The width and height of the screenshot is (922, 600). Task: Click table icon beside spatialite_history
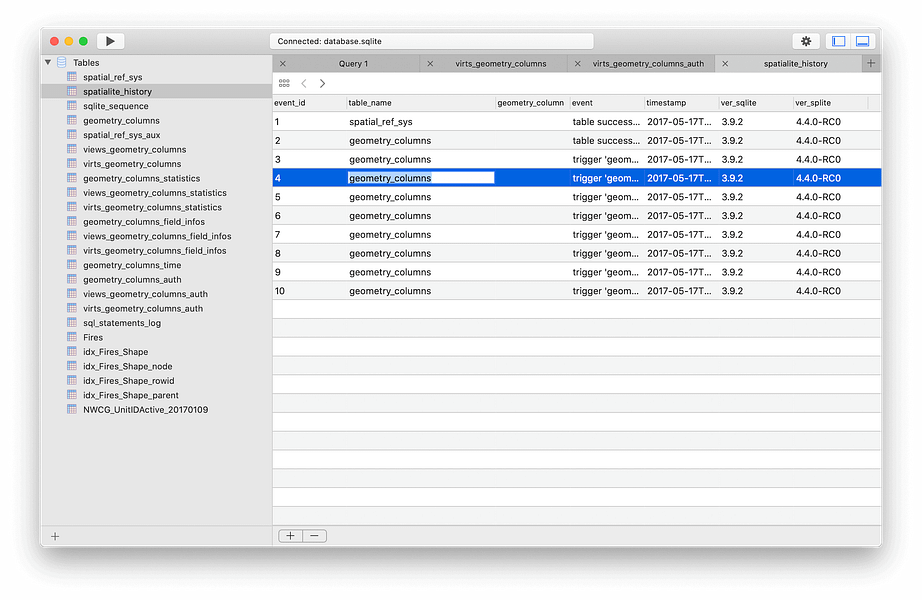click(72, 91)
